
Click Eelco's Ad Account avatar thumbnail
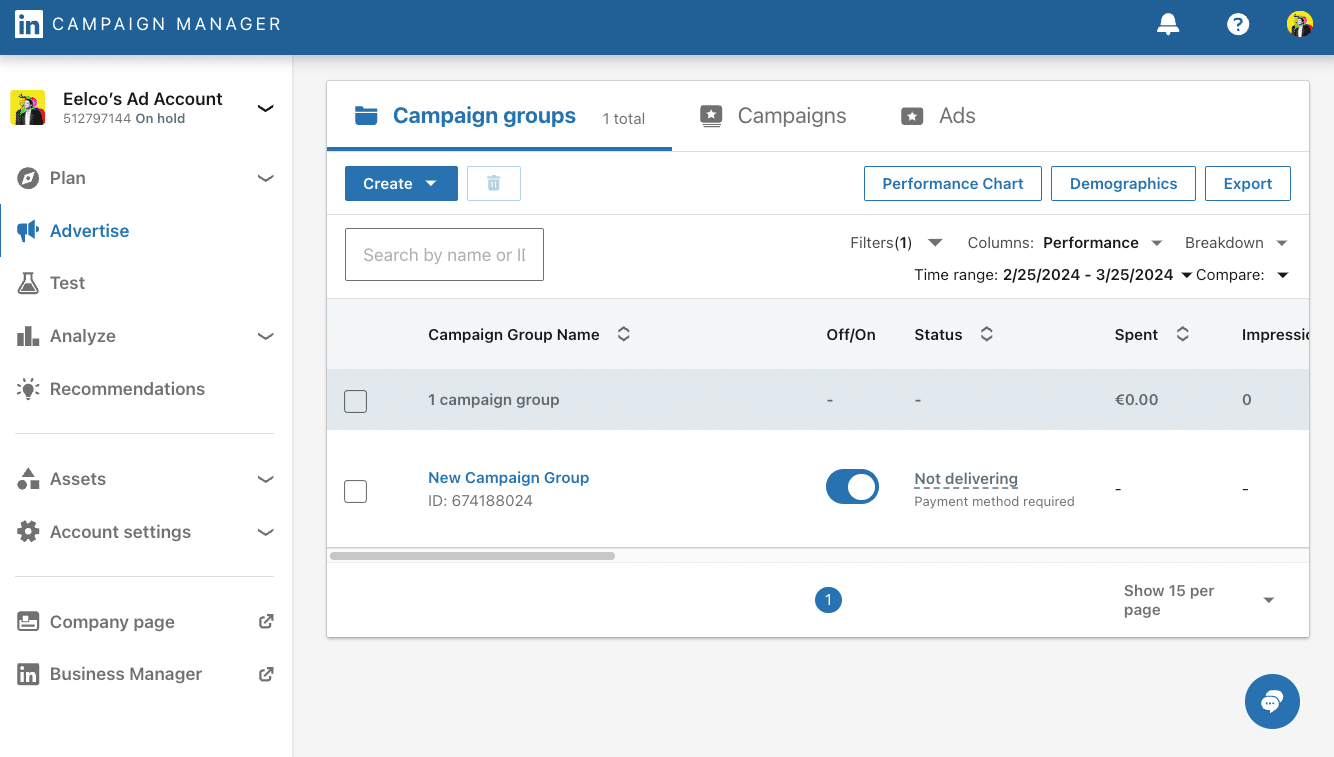[28, 108]
